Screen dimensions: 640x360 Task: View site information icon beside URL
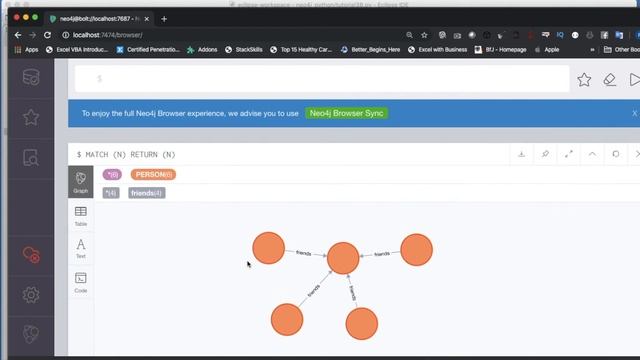point(65,35)
